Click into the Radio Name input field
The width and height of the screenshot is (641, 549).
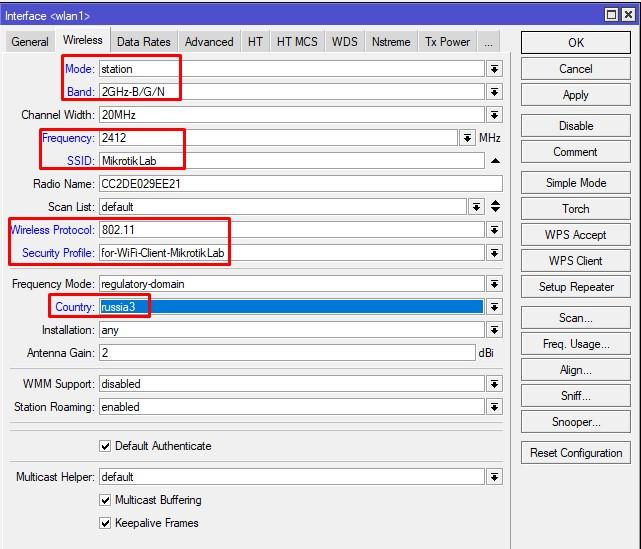pyautogui.click(x=300, y=184)
